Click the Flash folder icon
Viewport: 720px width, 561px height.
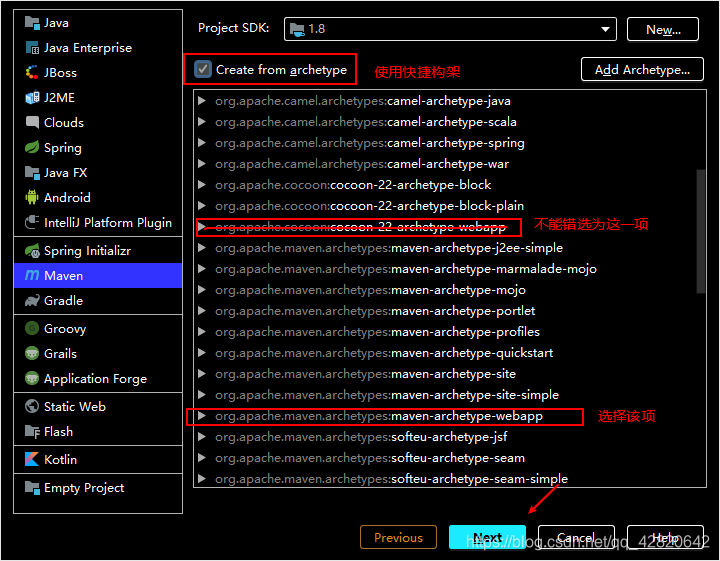(32, 432)
